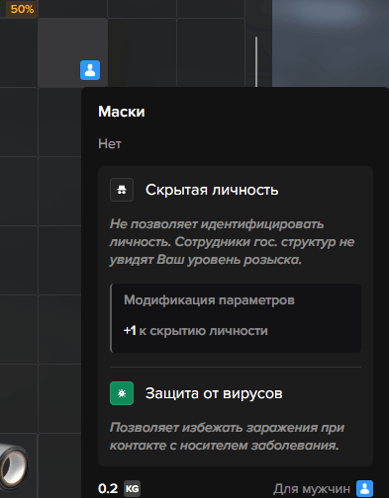The height and width of the screenshot is (498, 389).
Task: Click the 0.2 weight value
Action: pos(108,489)
